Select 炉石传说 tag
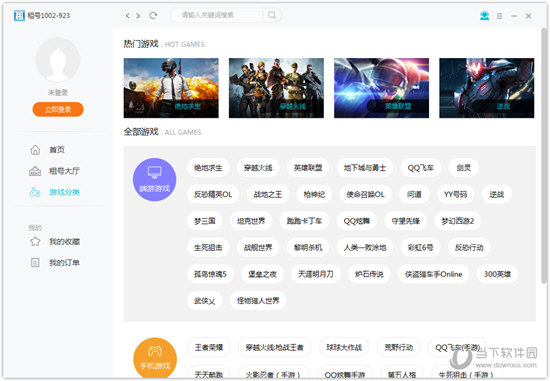 tap(369, 274)
